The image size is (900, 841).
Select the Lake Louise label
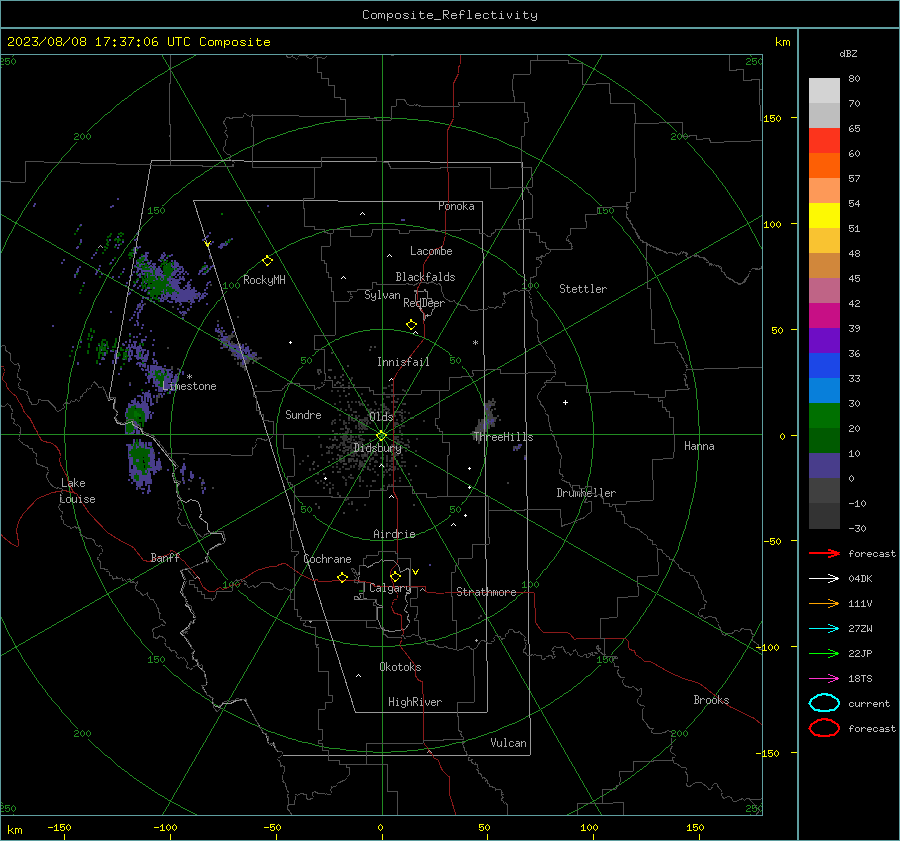coord(77,491)
